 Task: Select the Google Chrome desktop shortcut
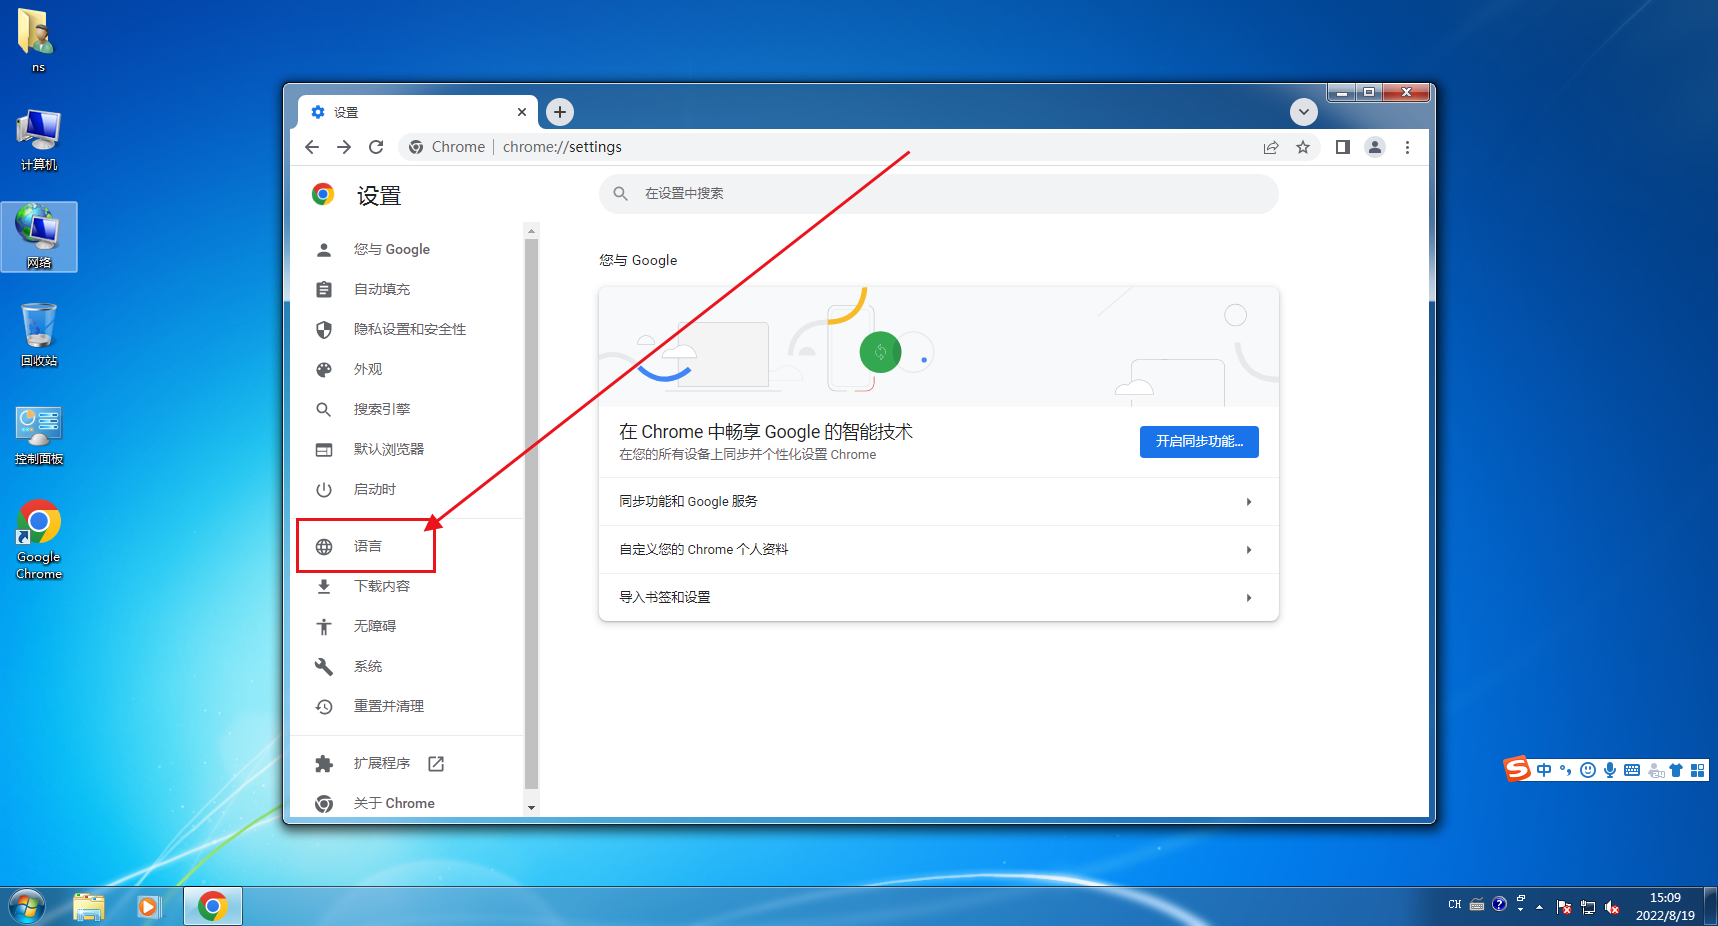[x=39, y=540]
